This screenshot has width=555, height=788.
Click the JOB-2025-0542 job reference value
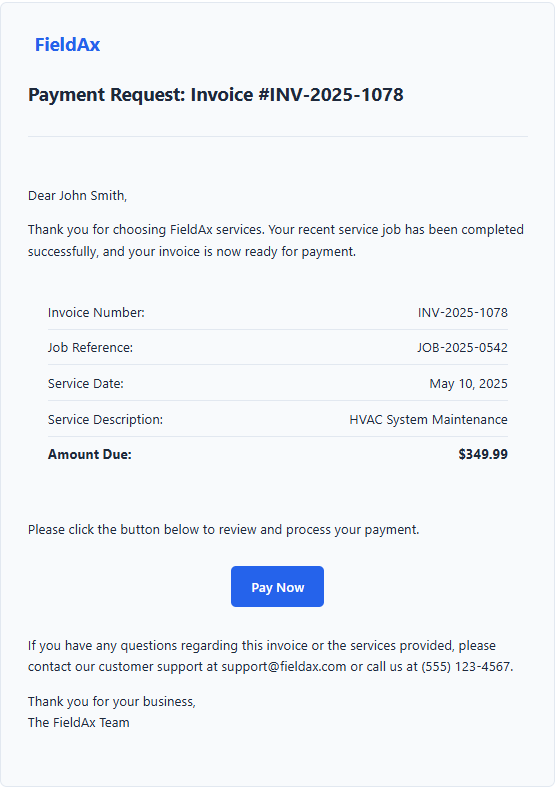(462, 348)
